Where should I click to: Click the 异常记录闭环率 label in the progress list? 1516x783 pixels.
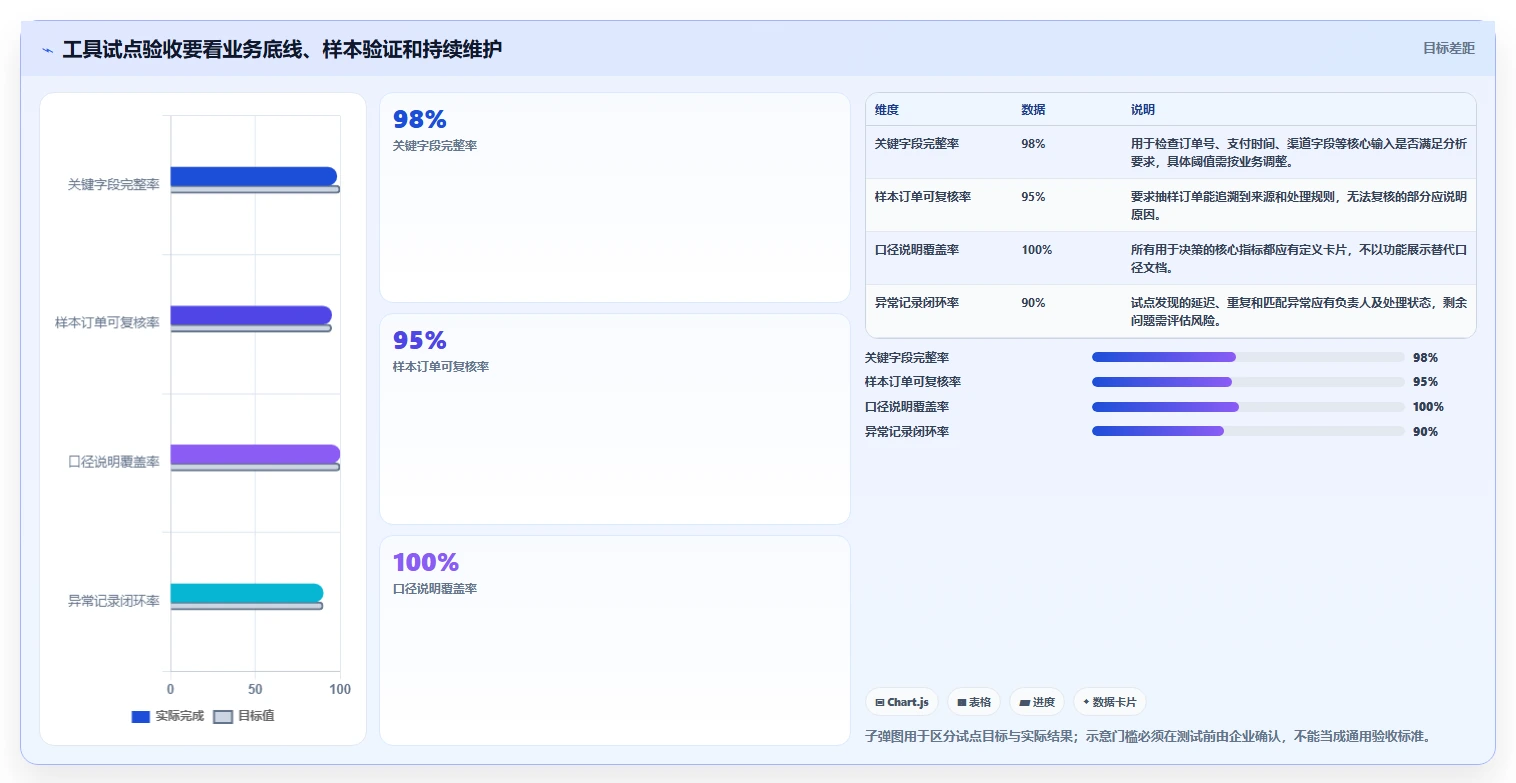point(907,432)
